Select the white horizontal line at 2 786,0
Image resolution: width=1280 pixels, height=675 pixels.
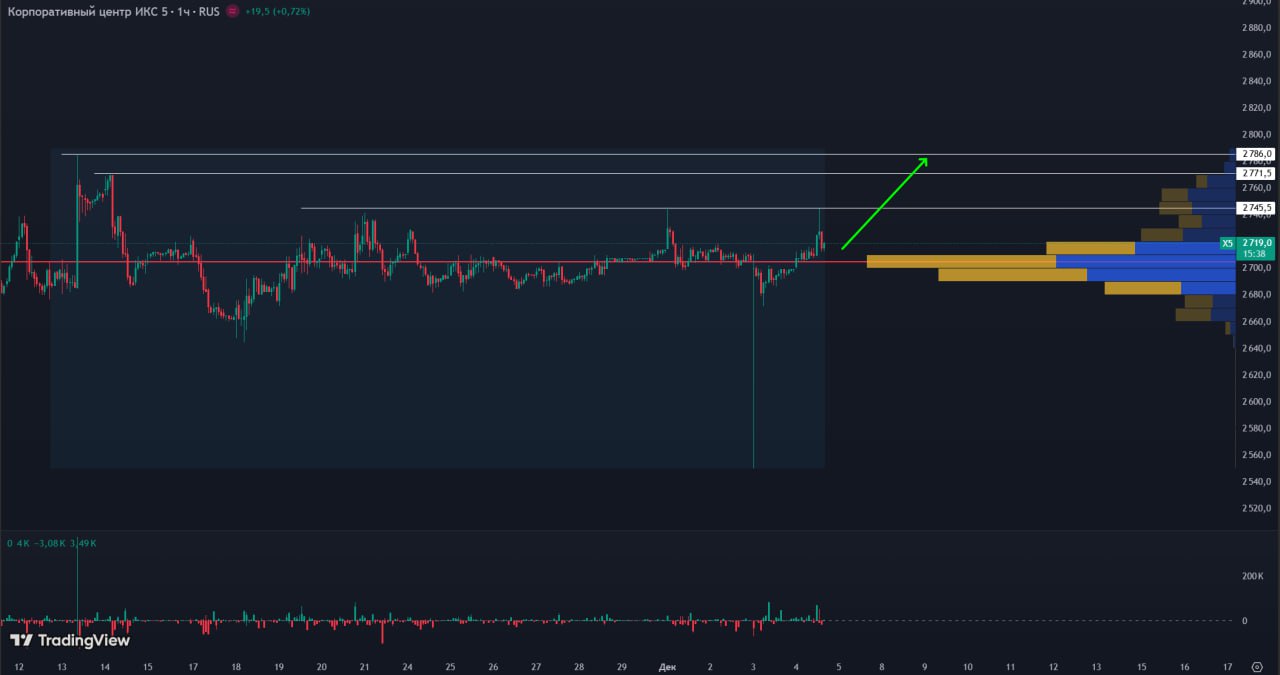pos(500,154)
